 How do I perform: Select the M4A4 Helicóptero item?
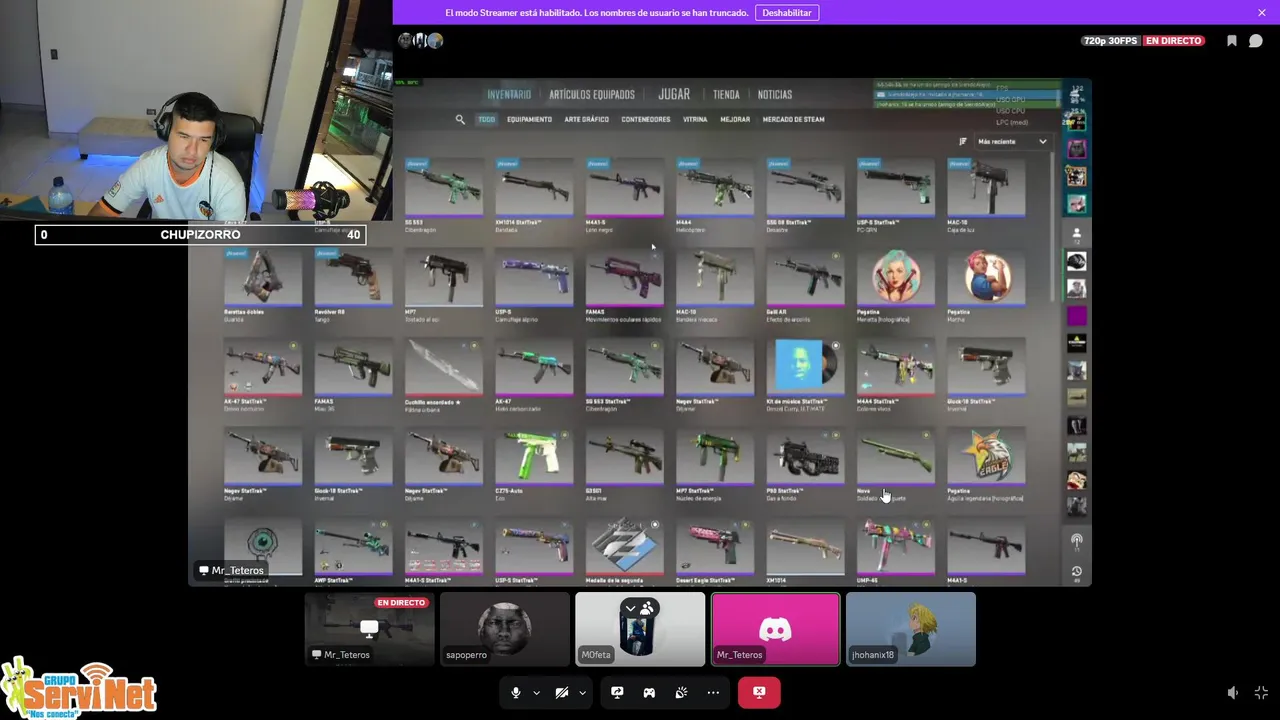tap(714, 193)
